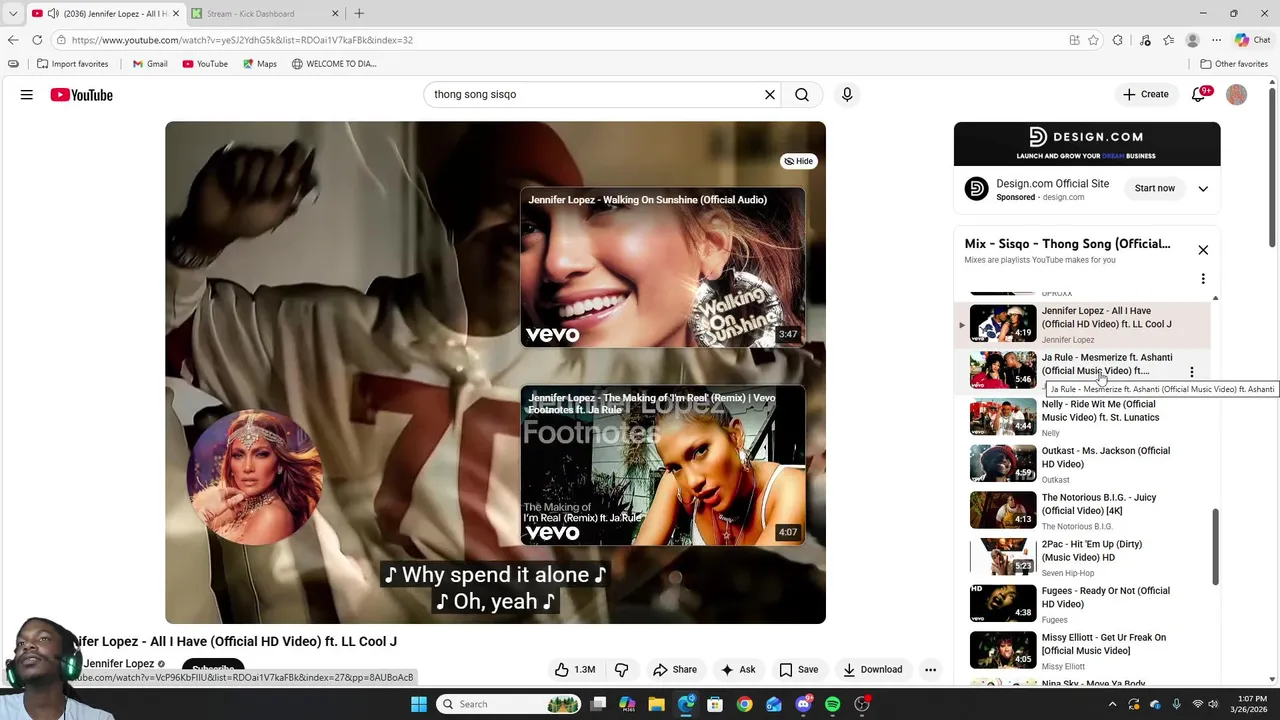Open browser extensions puzzle icon

pyautogui.click(x=1118, y=40)
